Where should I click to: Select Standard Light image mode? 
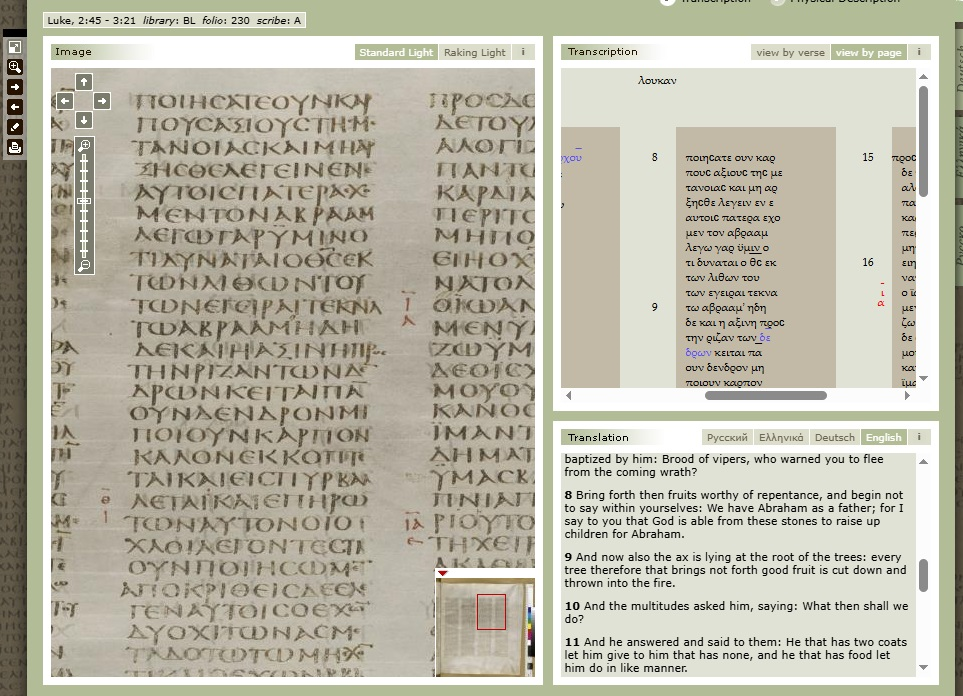click(396, 52)
